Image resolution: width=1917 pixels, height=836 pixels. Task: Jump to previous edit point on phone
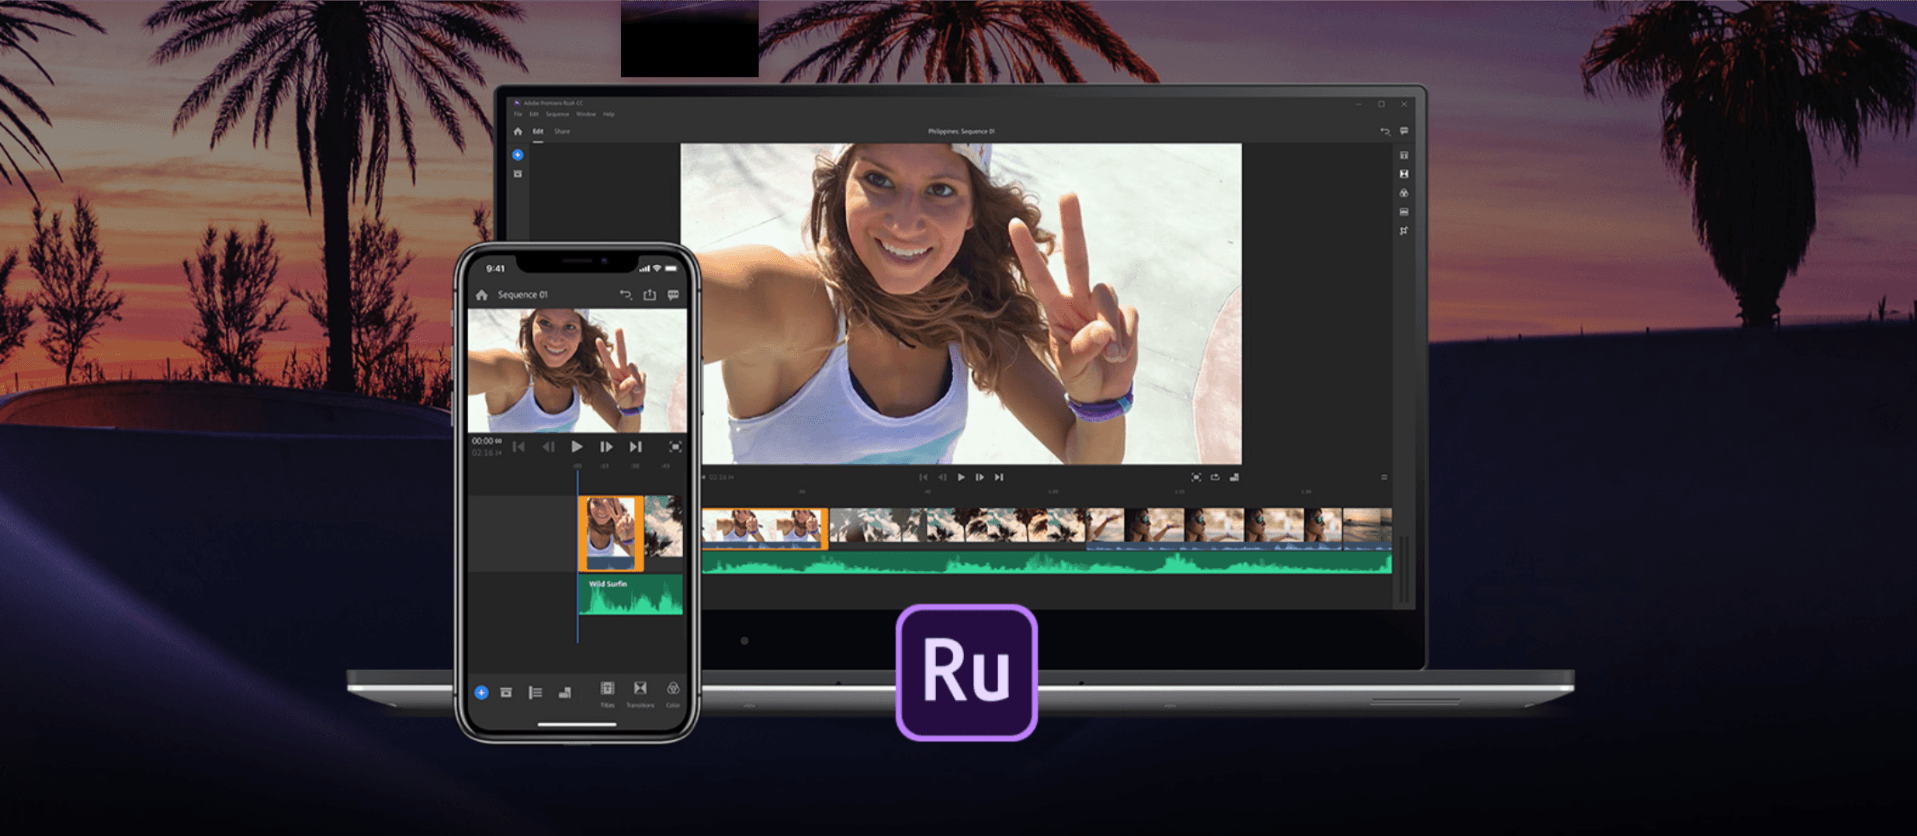[x=519, y=447]
